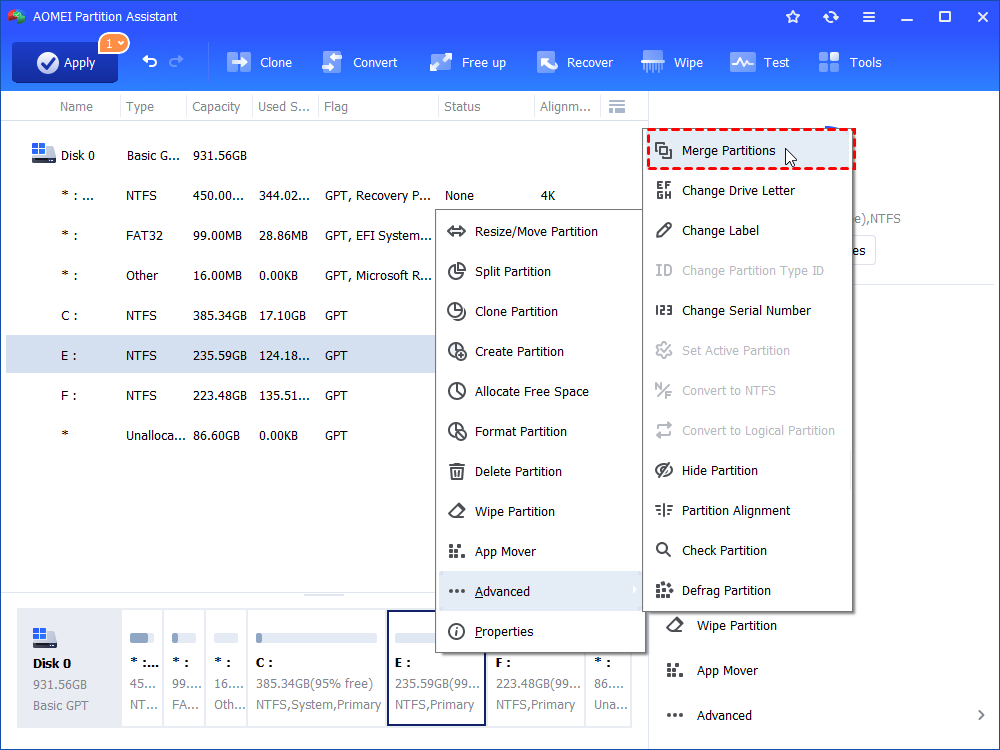The width and height of the screenshot is (1000, 750).
Task: Sort by Status column header
Action: (462, 107)
